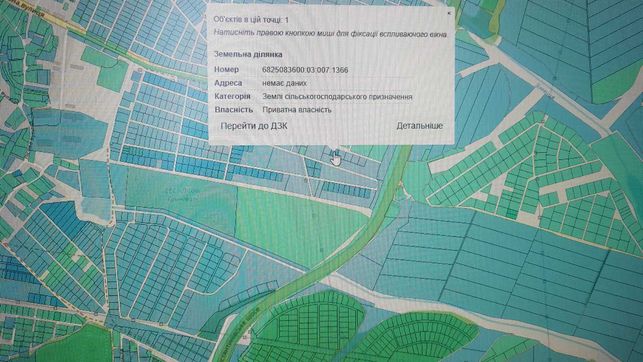The image size is (643, 362).
Task: Click the 'Адреса' field label
Action: pos(228,83)
